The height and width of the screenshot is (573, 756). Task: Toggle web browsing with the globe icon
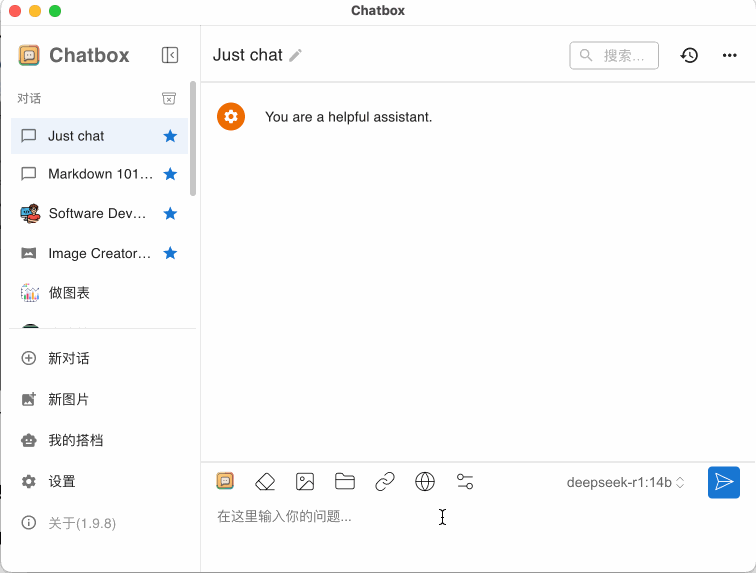425,481
